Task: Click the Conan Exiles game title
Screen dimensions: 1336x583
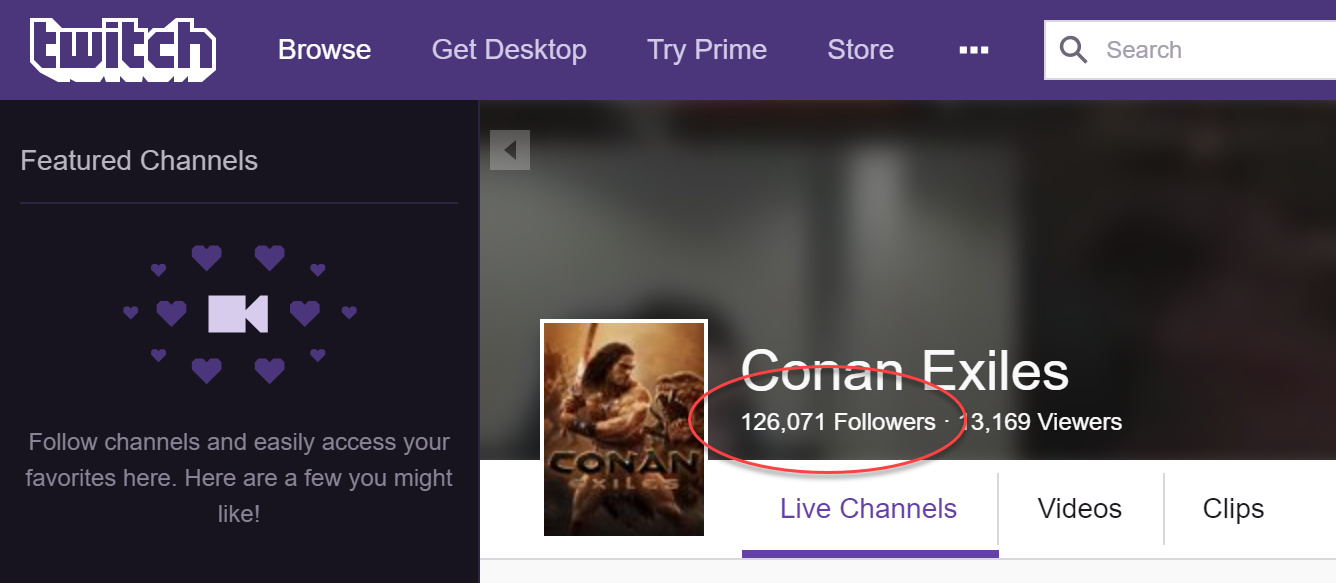Action: point(905,371)
